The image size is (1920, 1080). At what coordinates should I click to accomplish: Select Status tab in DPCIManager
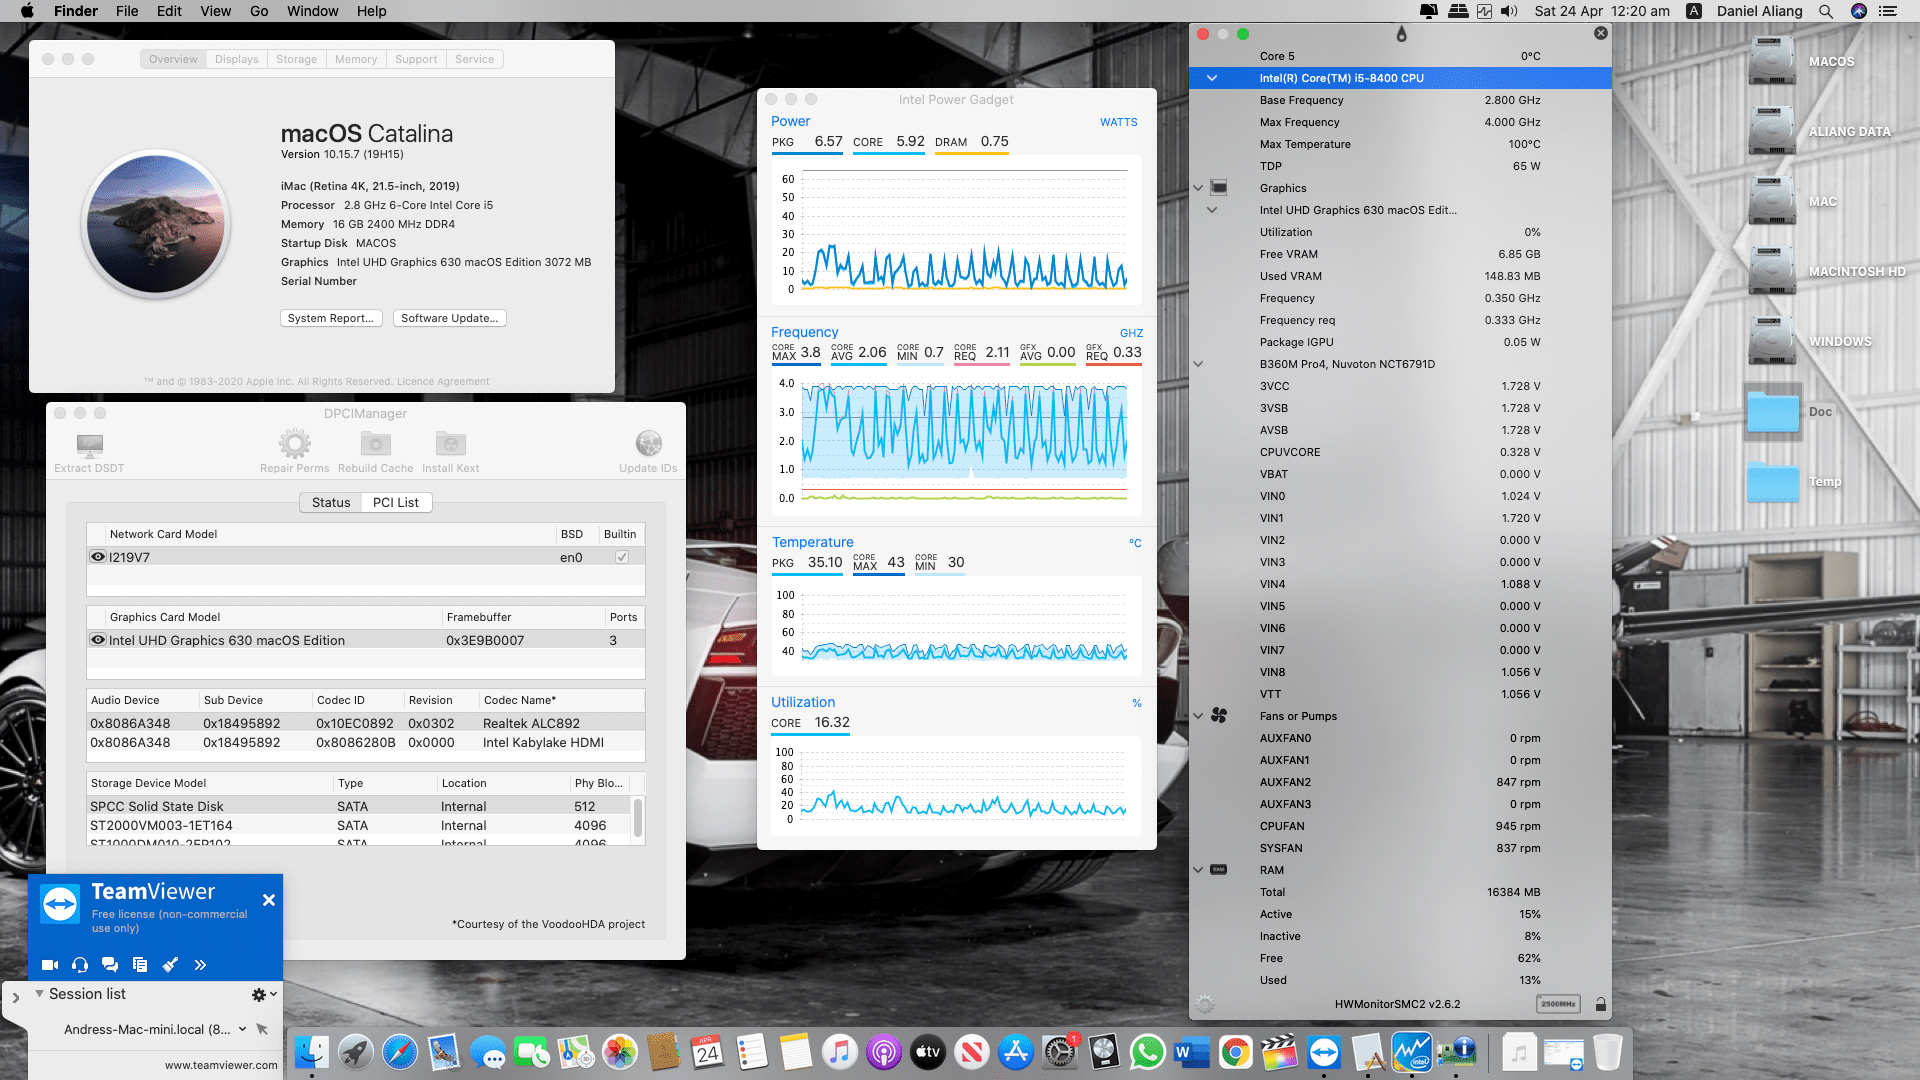(331, 502)
